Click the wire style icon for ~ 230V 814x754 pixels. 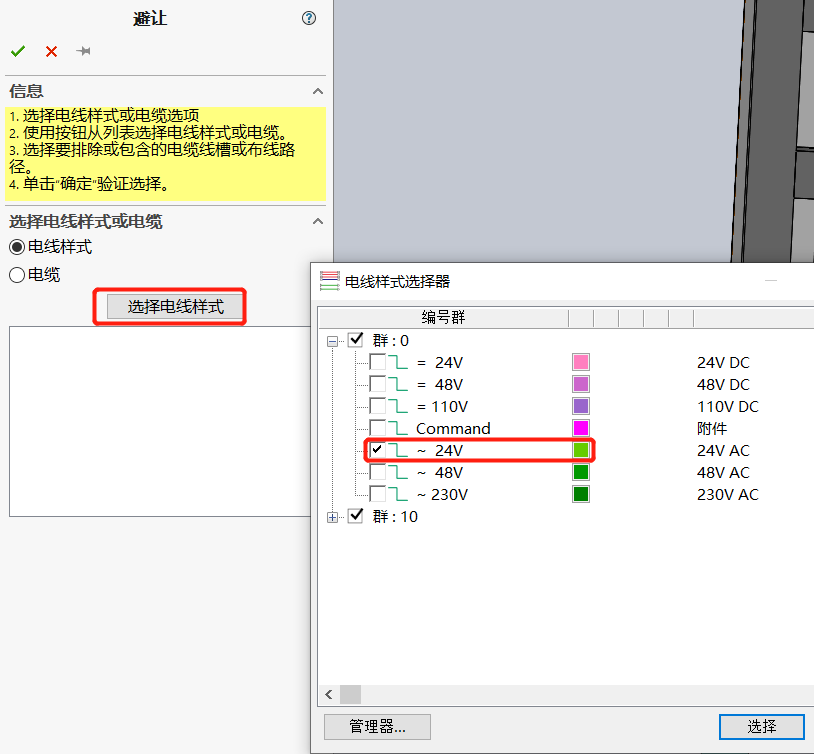(x=398, y=494)
